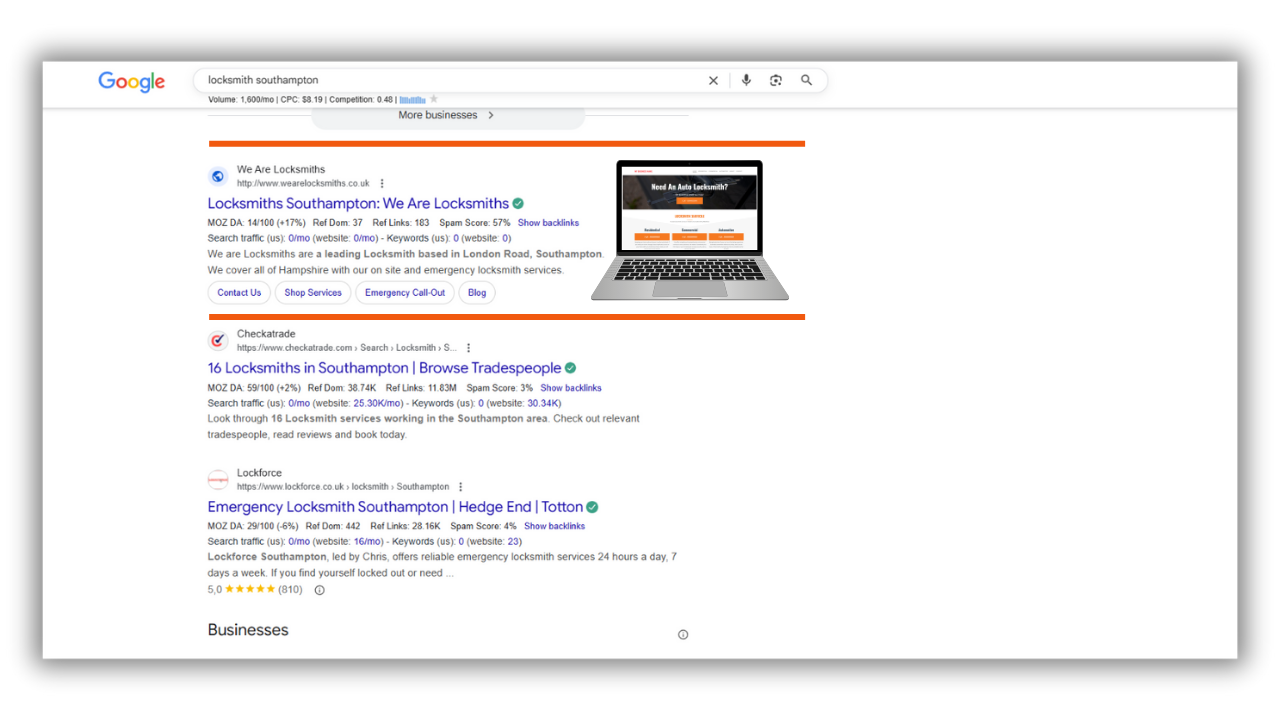This screenshot has height=720, width=1280.
Task: Open three-dot menu for Lockforce result
Action: point(461,487)
